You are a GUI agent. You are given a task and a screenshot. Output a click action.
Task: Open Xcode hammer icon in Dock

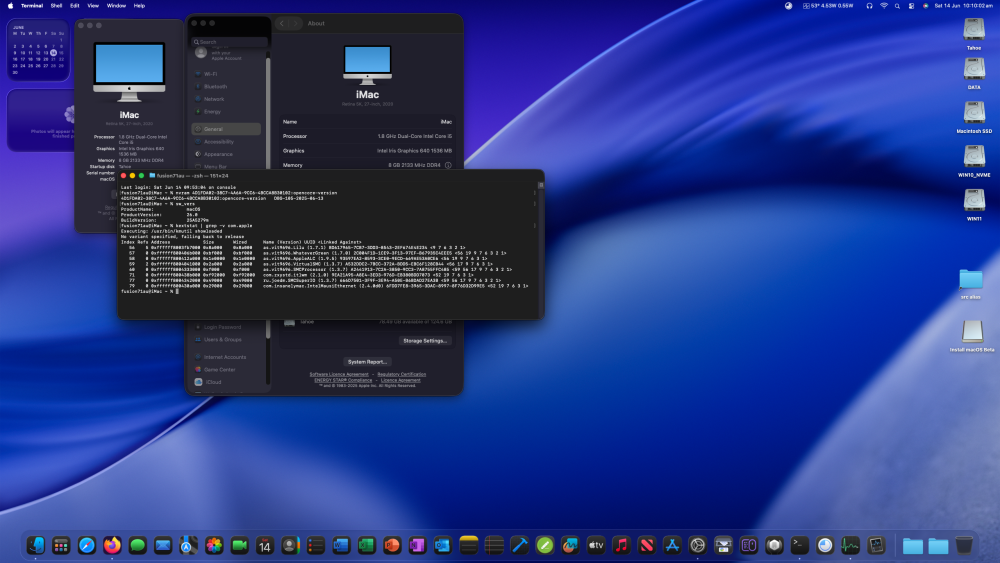(x=519, y=545)
